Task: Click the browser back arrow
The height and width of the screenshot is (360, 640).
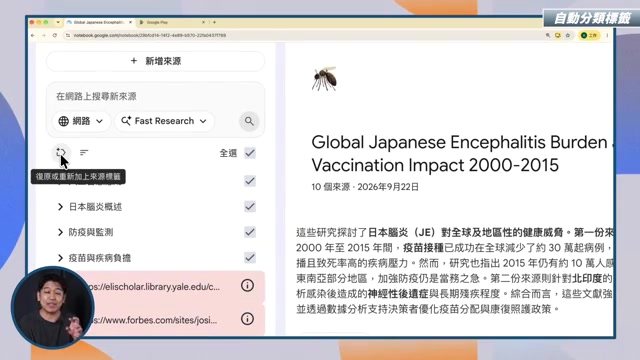Action: coord(33,36)
